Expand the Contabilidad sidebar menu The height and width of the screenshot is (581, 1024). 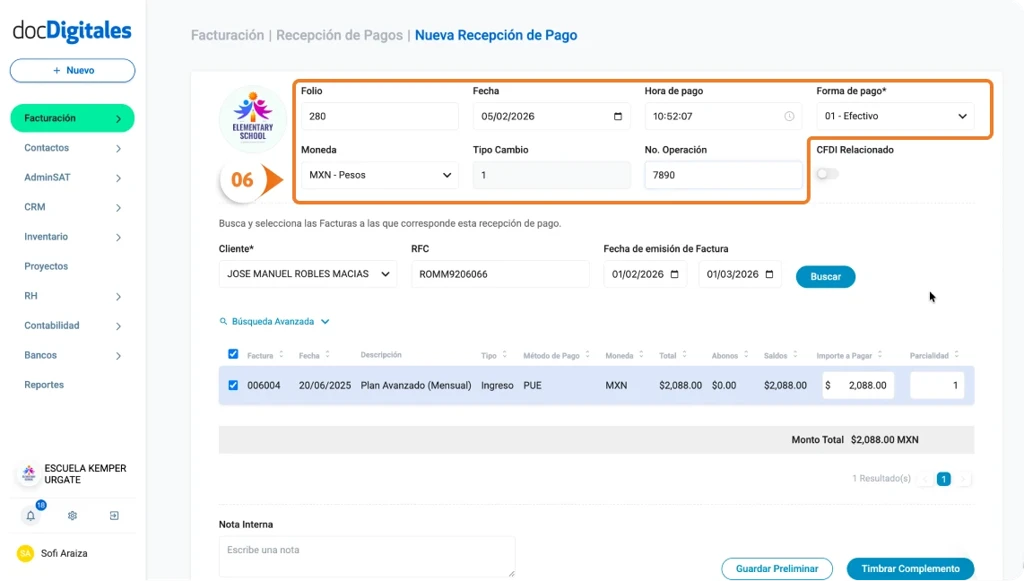71,325
